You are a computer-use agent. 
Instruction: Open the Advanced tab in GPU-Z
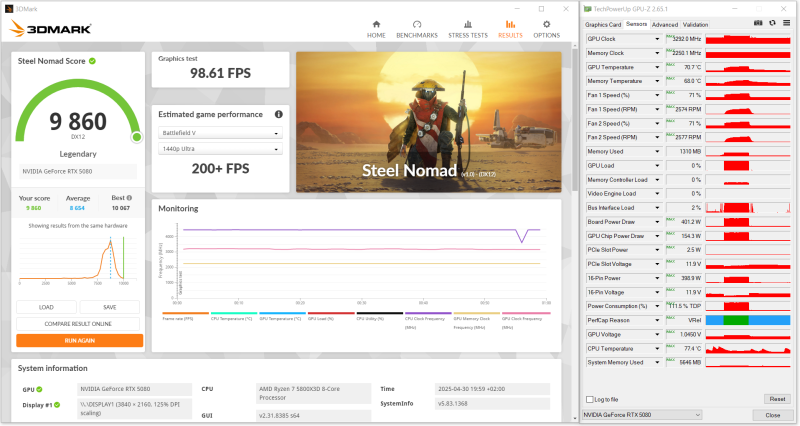665,24
